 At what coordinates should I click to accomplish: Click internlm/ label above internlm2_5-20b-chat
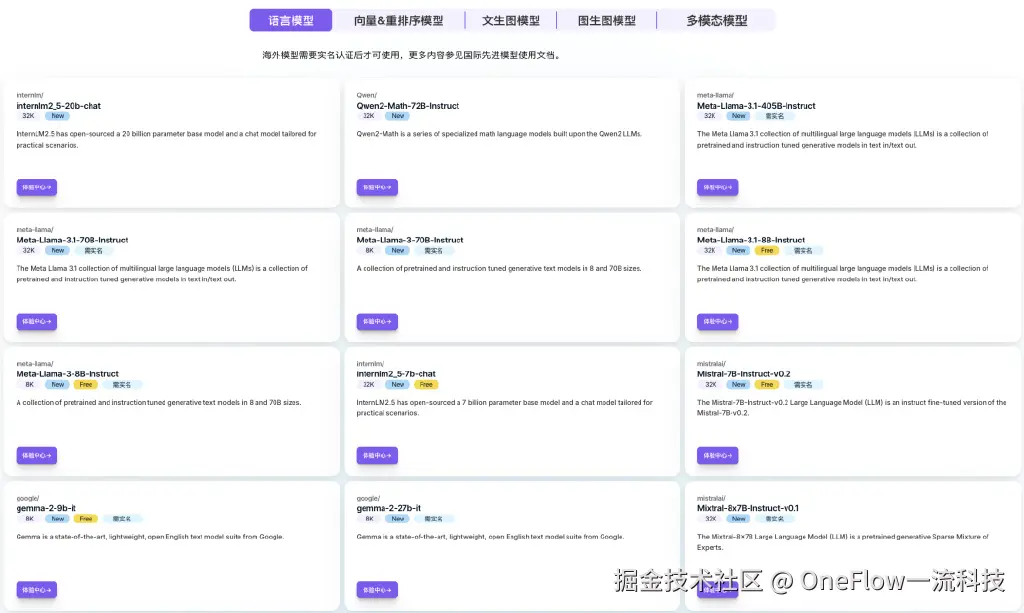tap(29, 95)
